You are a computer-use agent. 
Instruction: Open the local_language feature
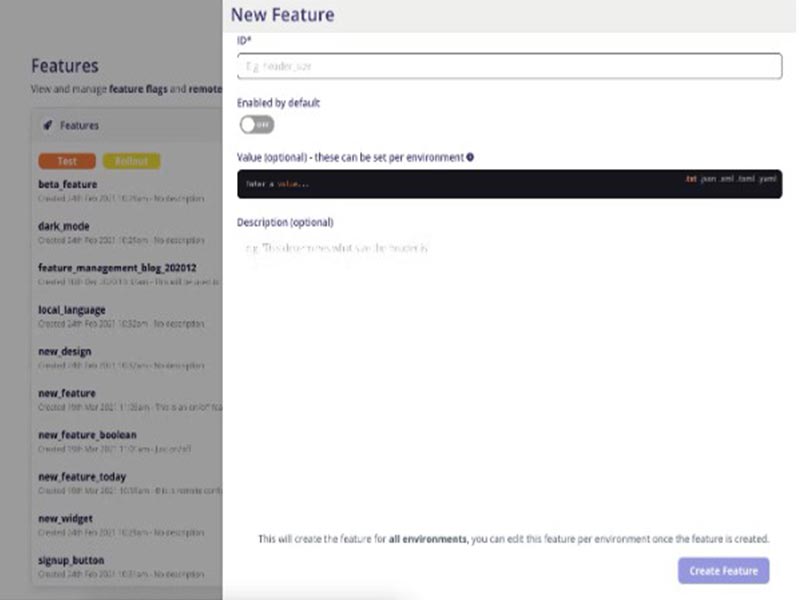71,310
